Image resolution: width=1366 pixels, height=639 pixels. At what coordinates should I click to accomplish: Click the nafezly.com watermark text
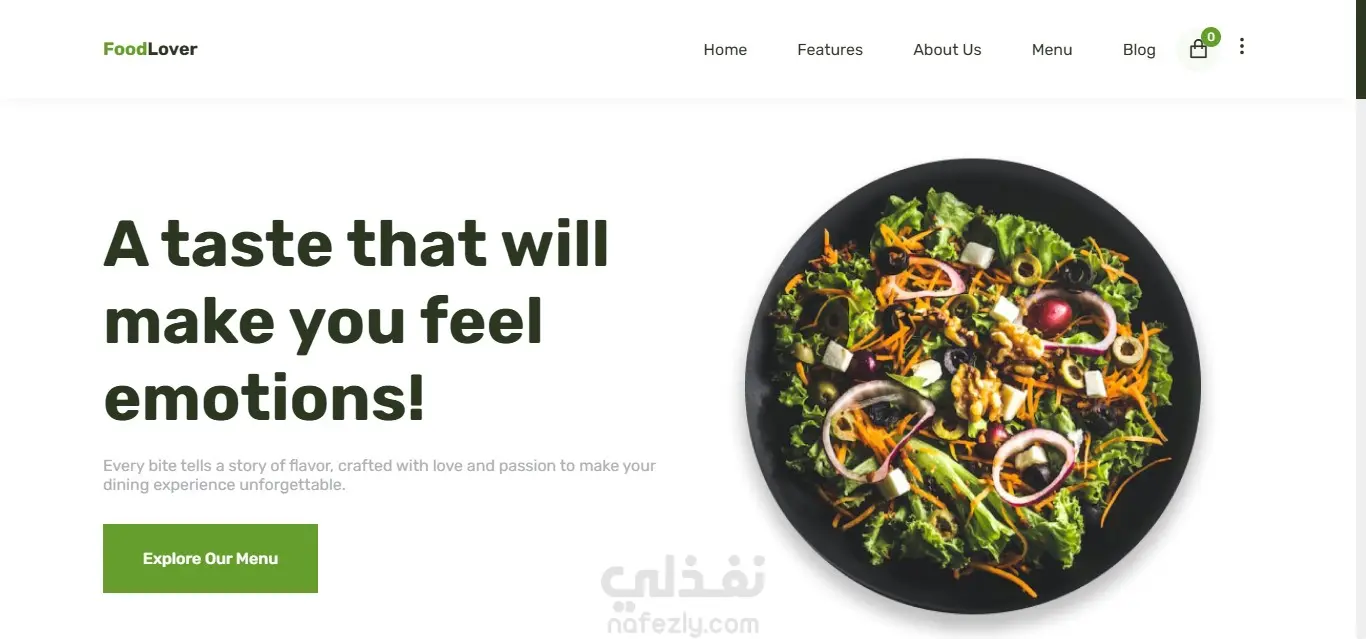pos(680,626)
